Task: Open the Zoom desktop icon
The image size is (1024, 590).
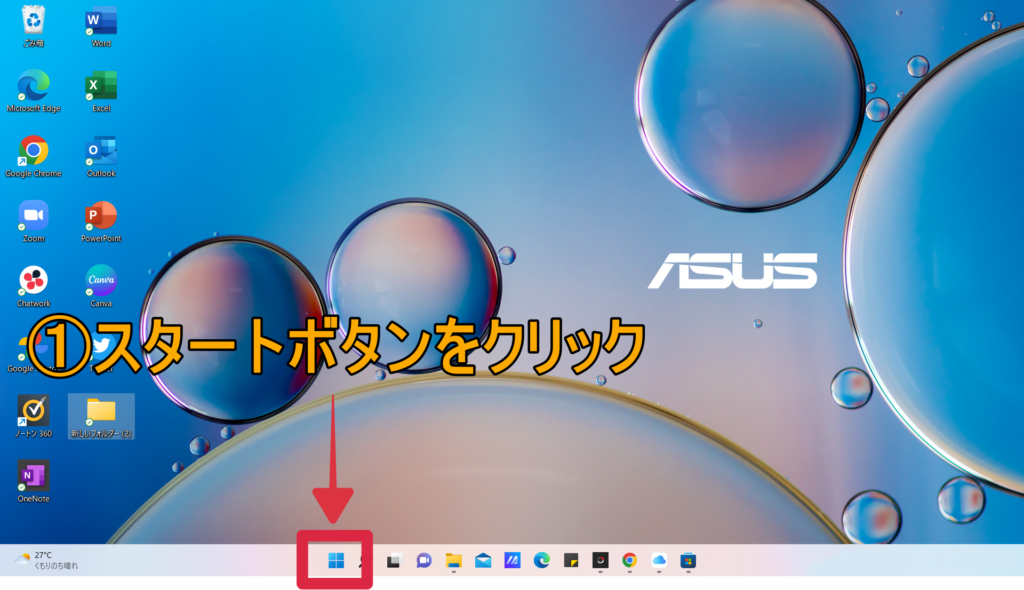Action: coord(33,221)
